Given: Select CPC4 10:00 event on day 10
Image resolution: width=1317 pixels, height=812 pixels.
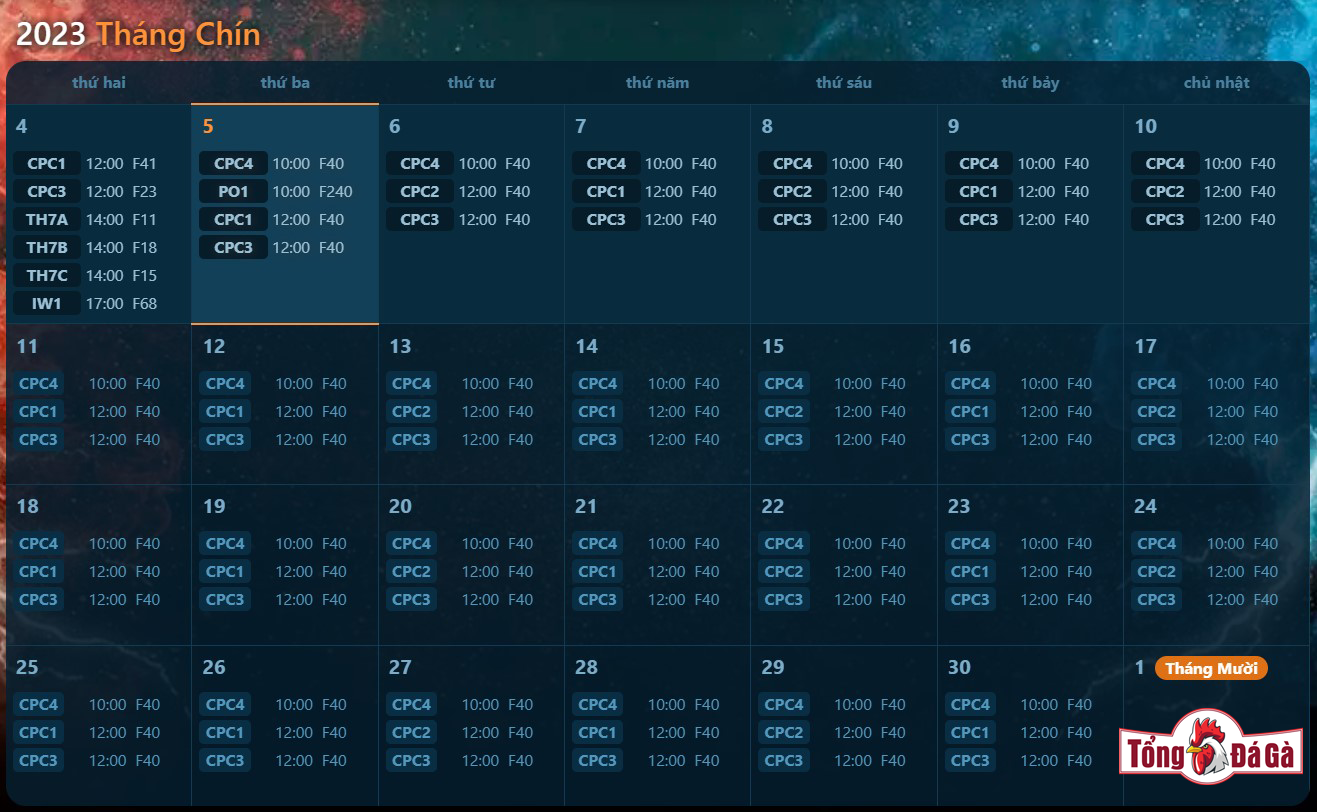Looking at the screenshot, I should coord(1165,163).
